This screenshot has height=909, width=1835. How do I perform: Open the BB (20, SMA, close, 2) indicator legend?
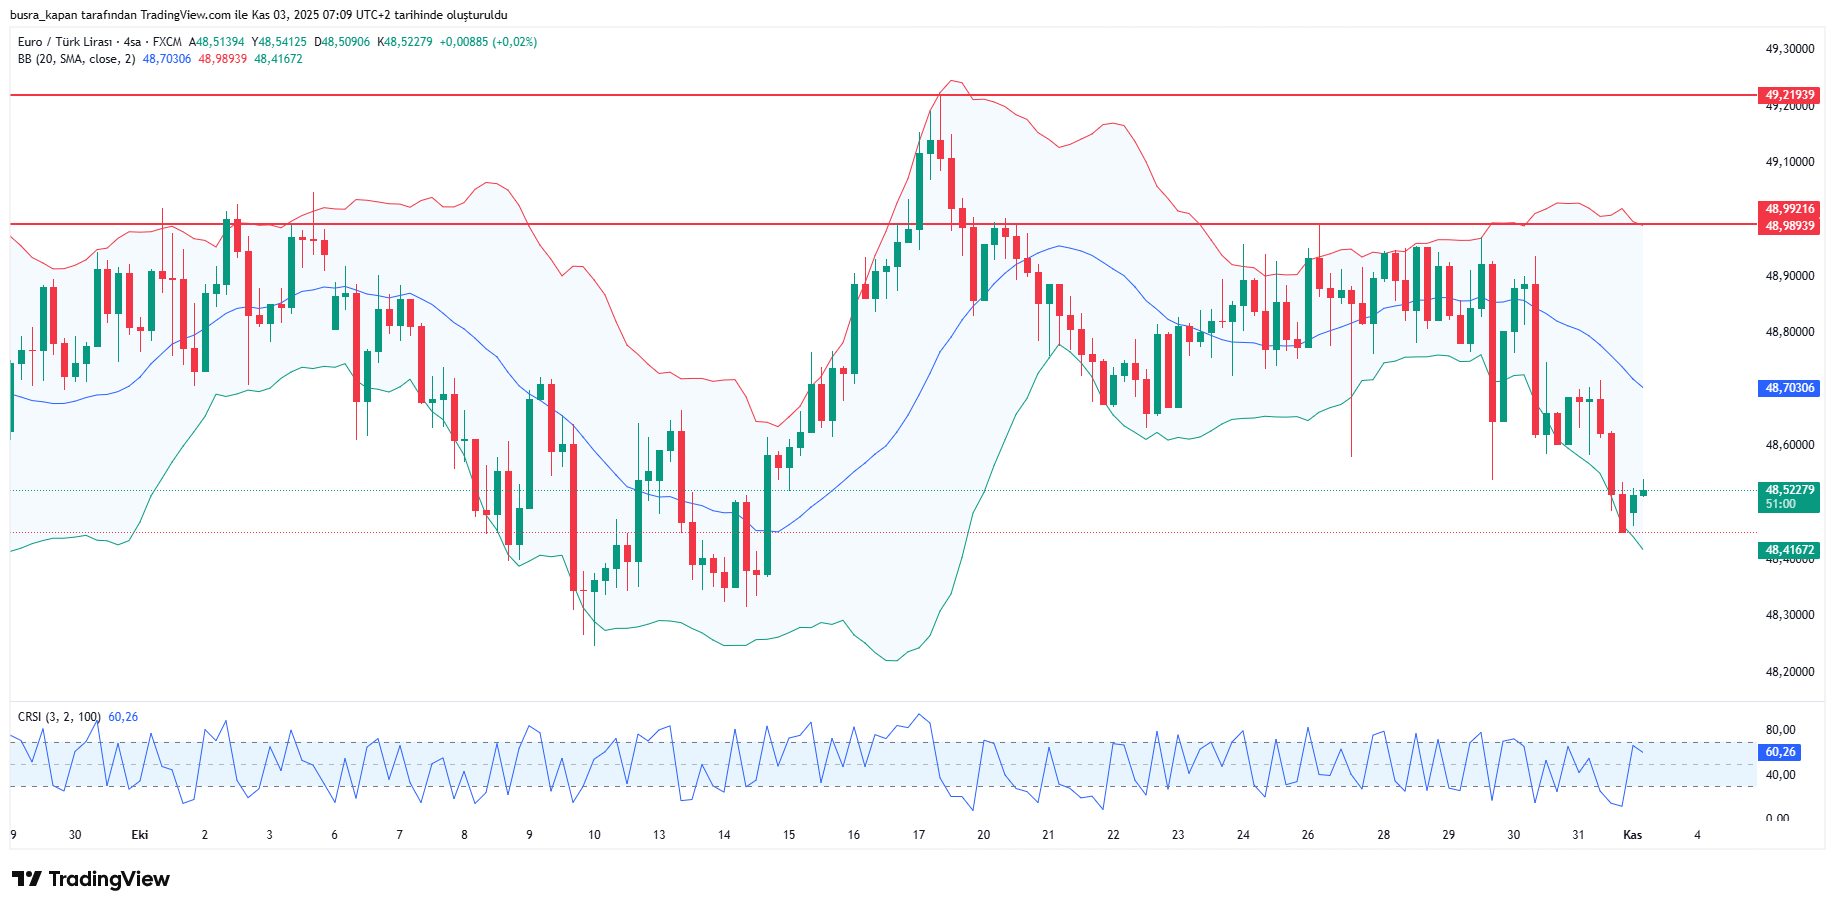(76, 59)
